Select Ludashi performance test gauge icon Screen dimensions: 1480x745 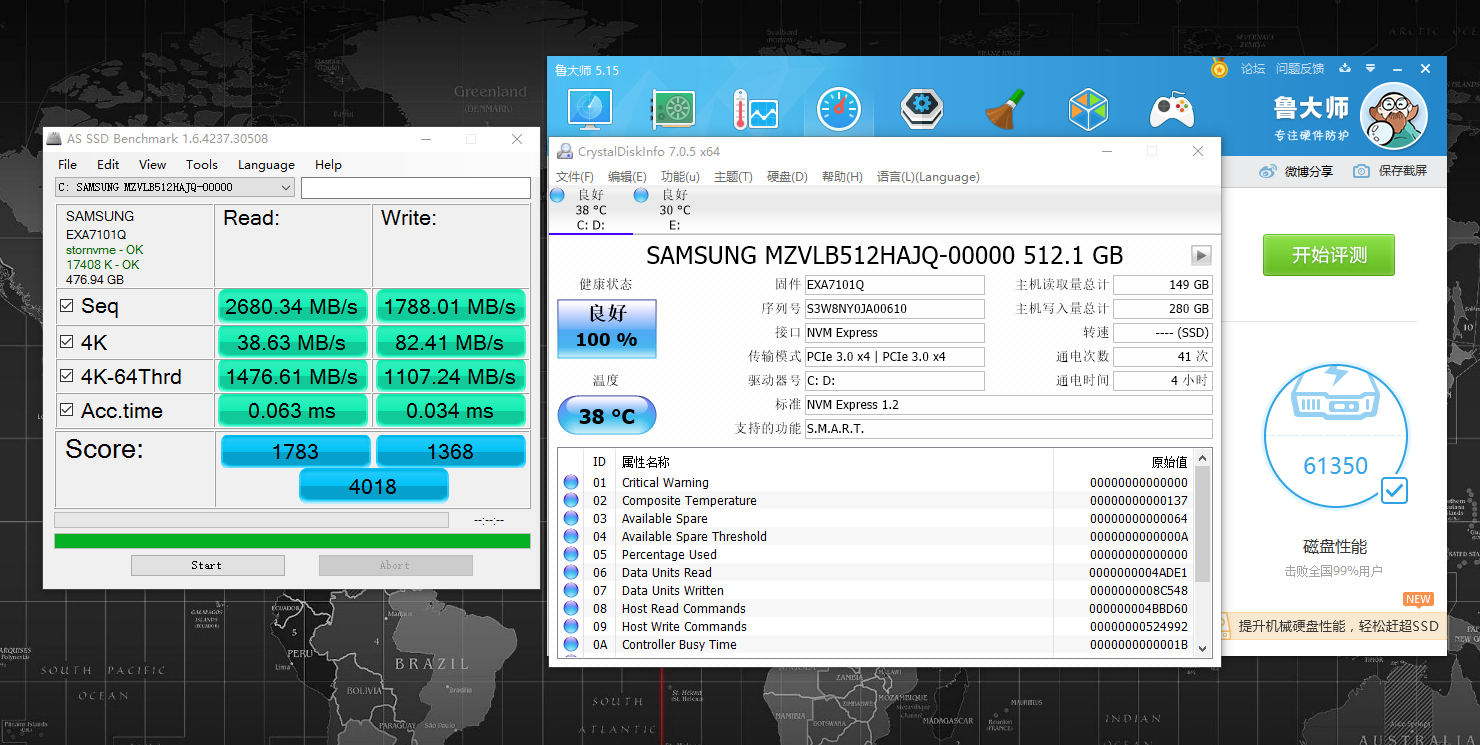pyautogui.click(x=838, y=109)
